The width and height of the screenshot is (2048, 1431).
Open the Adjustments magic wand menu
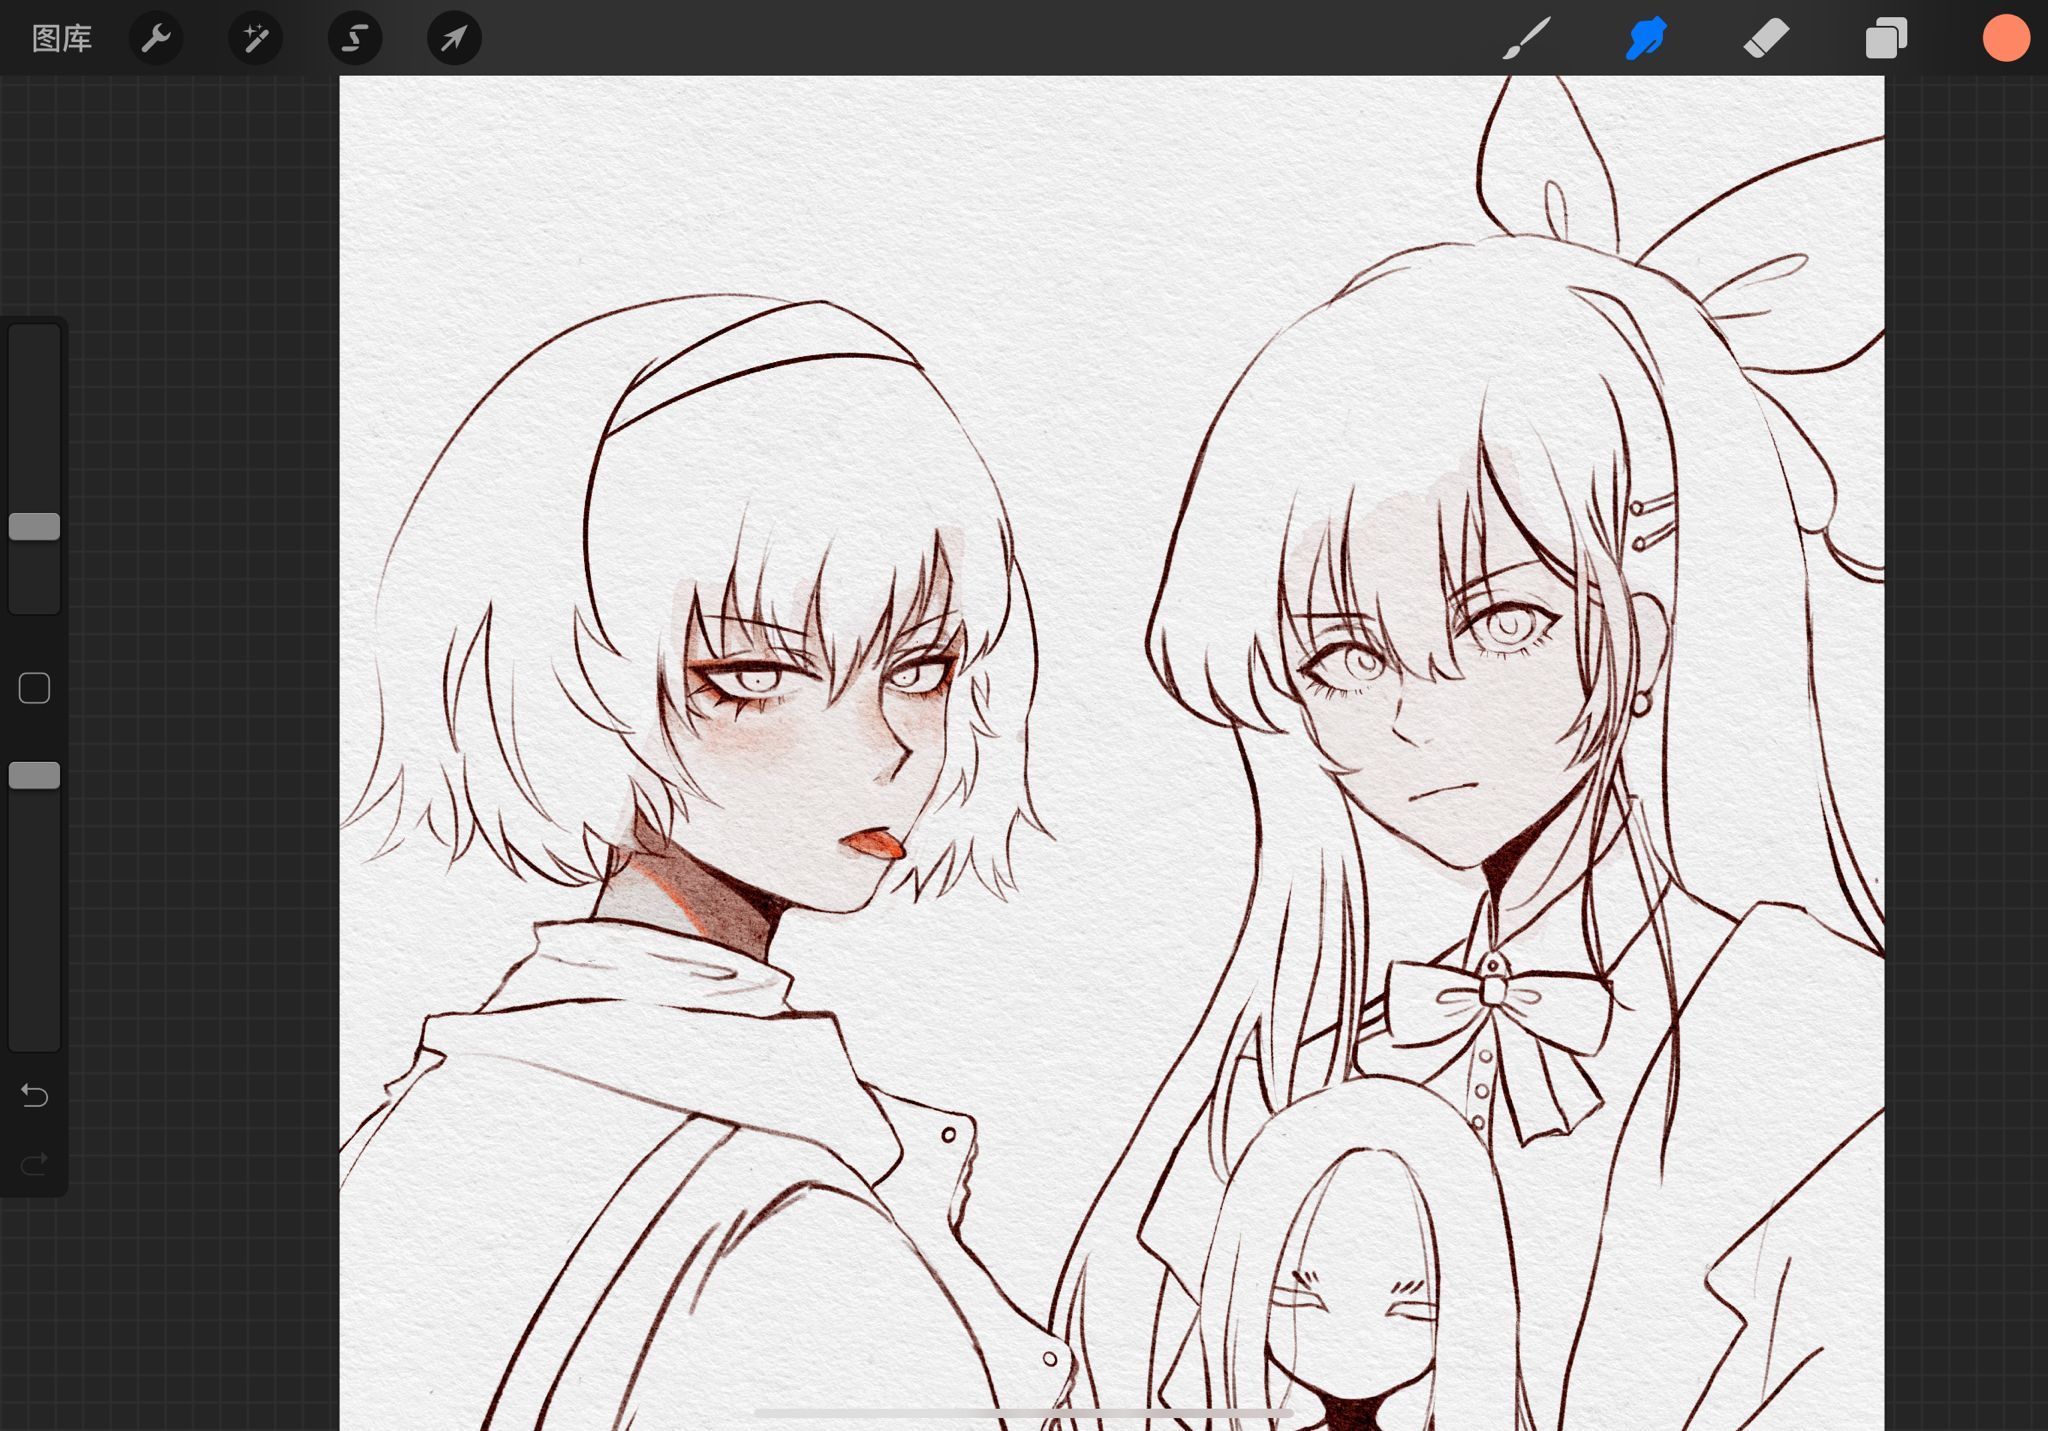click(255, 38)
